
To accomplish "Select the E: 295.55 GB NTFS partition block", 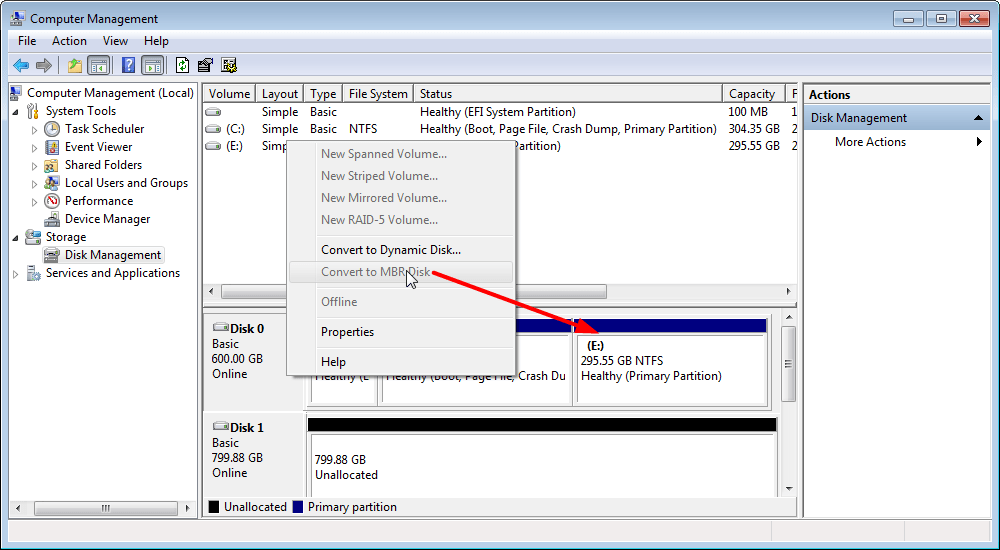I will pyautogui.click(x=671, y=362).
